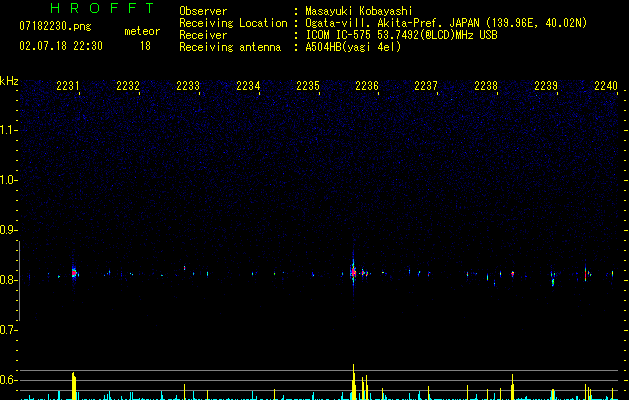Viewport: 629px width, 400px height.
Task: Click the meteor count value 18
Action: pyautogui.click(x=145, y=46)
